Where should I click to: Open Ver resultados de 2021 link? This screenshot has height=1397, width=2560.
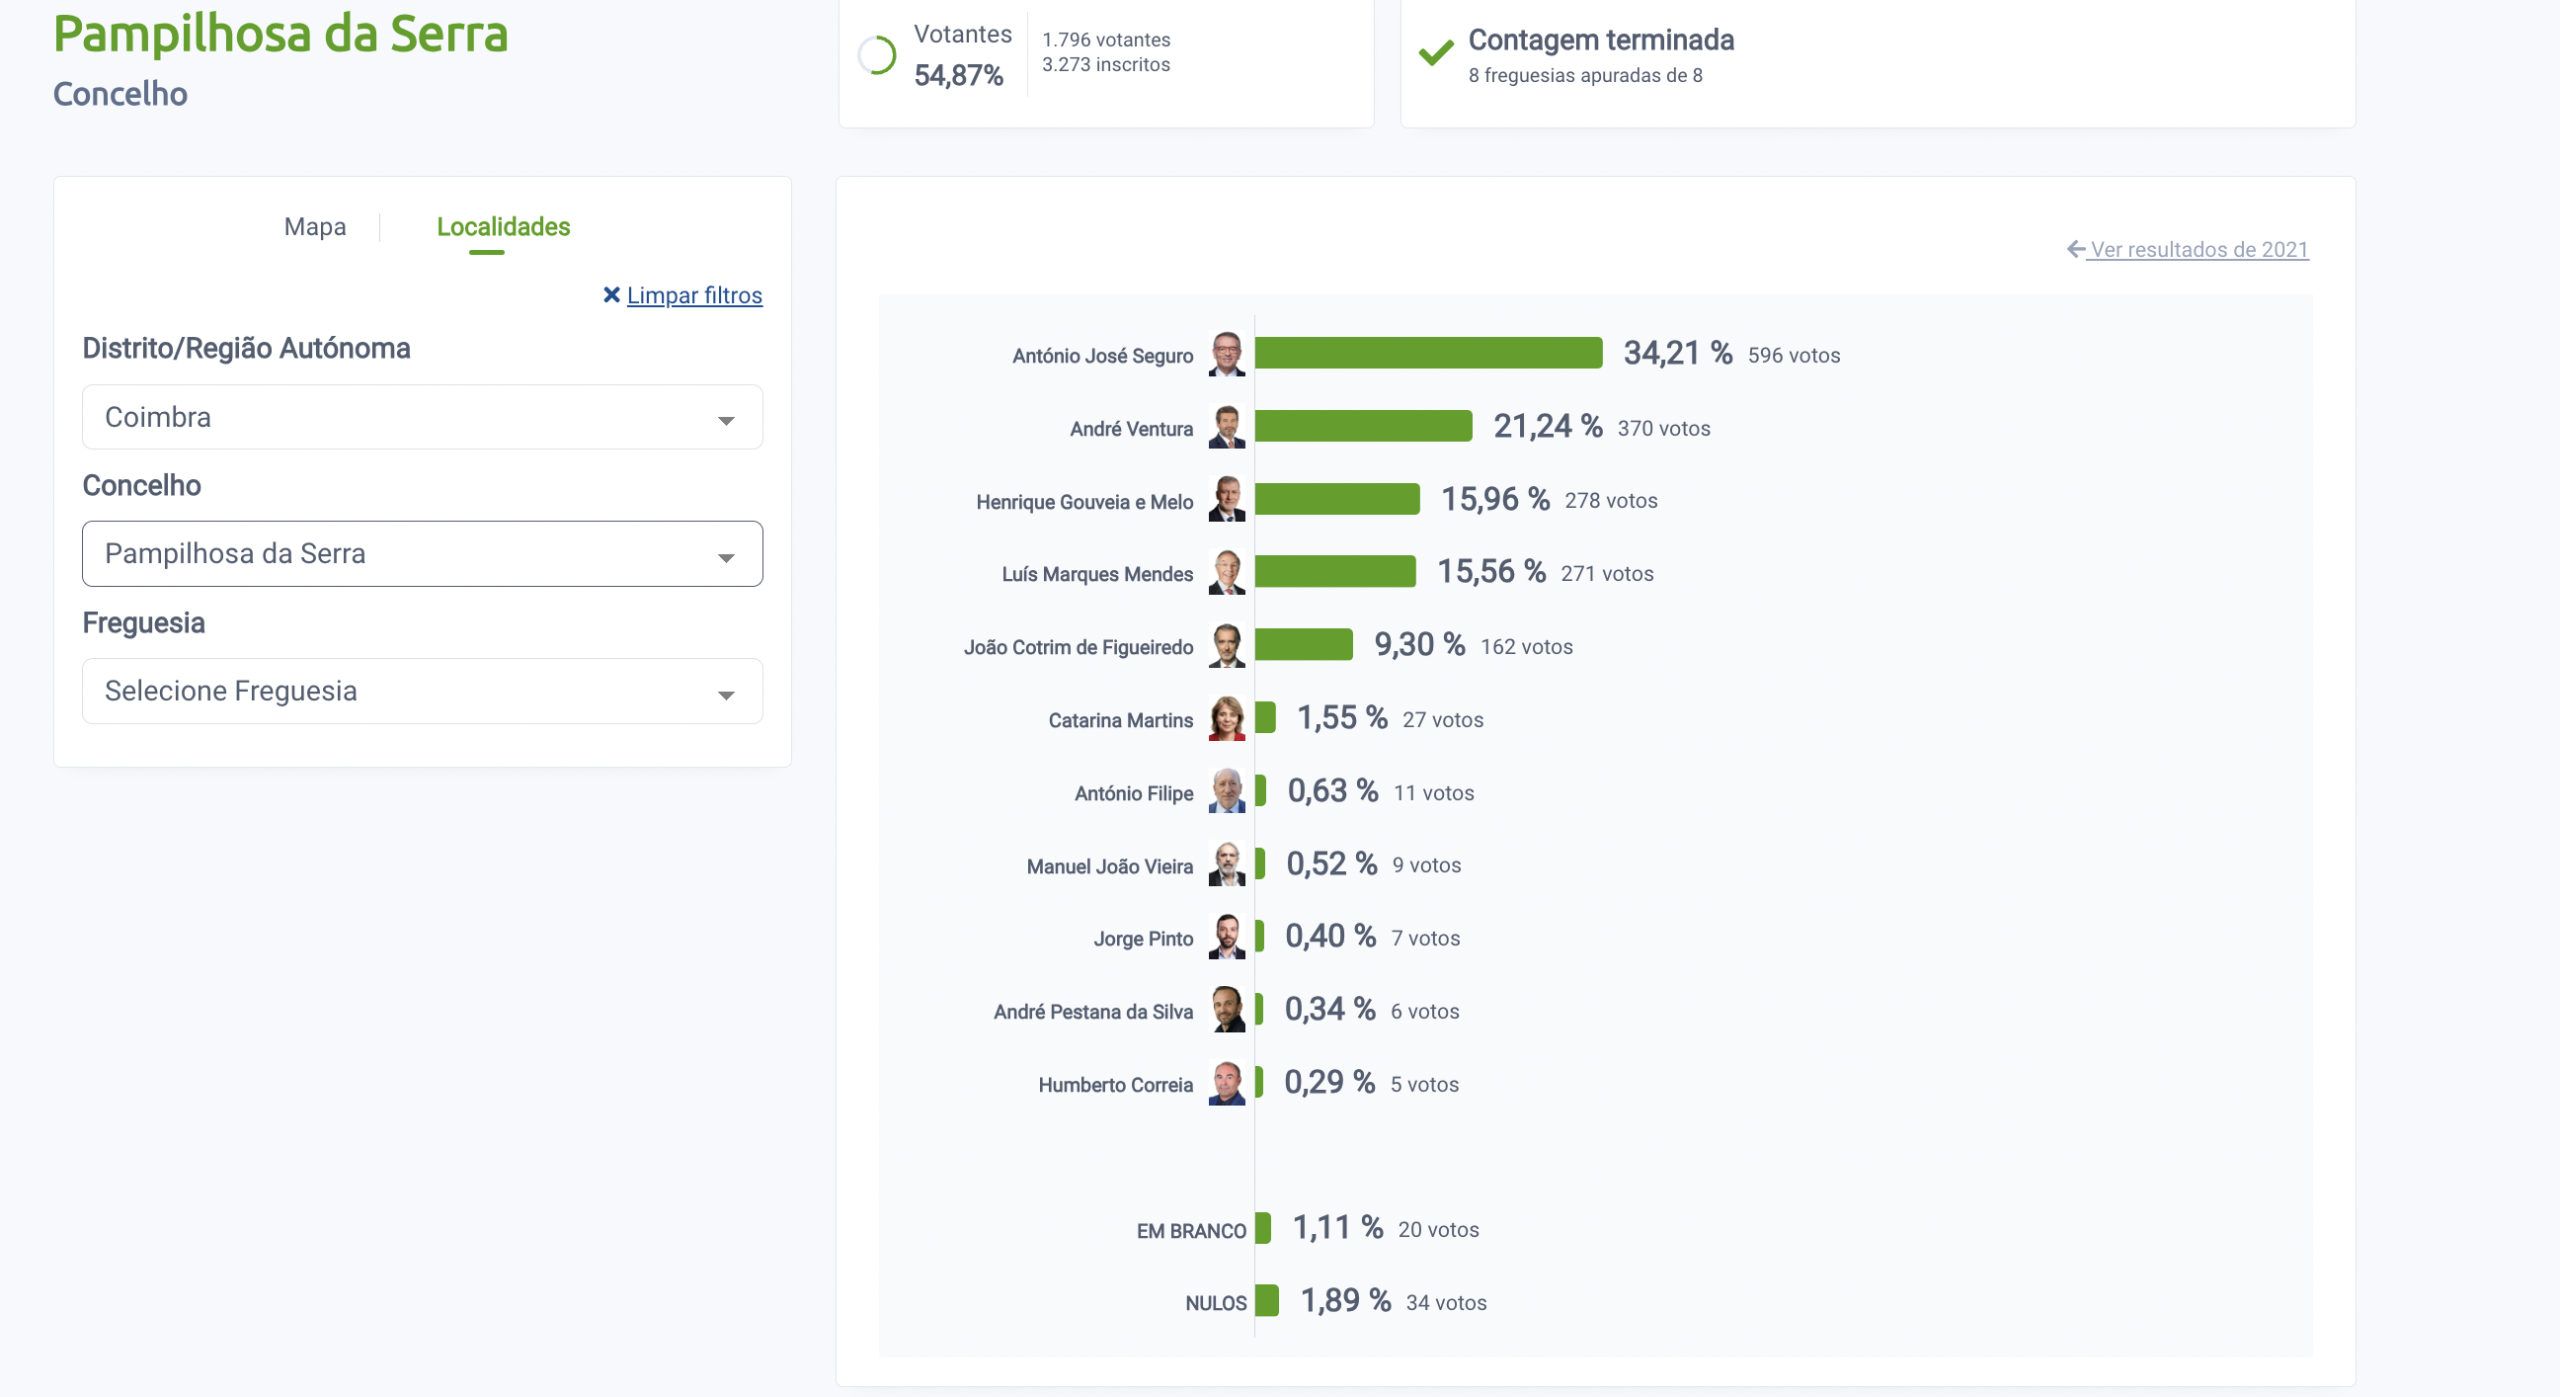click(x=2199, y=249)
